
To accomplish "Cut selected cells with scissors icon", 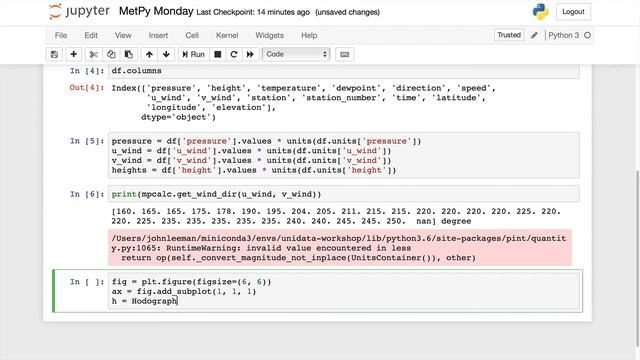I will tap(93, 54).
